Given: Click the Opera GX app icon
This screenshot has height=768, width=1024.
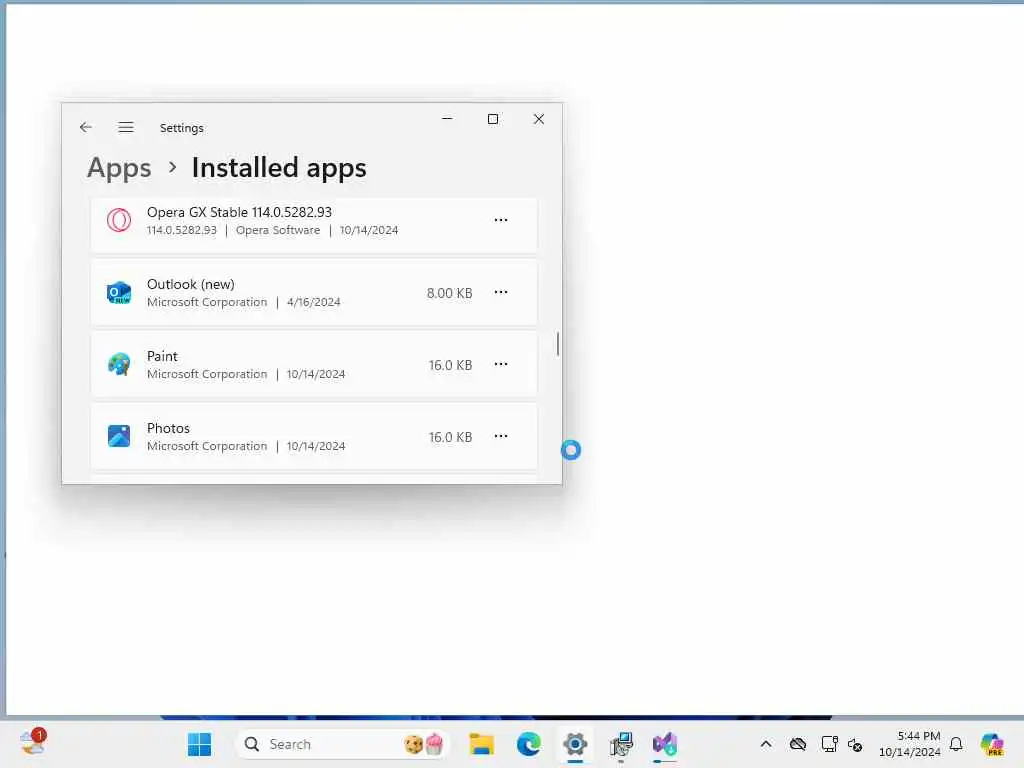Looking at the screenshot, I should pyautogui.click(x=119, y=220).
